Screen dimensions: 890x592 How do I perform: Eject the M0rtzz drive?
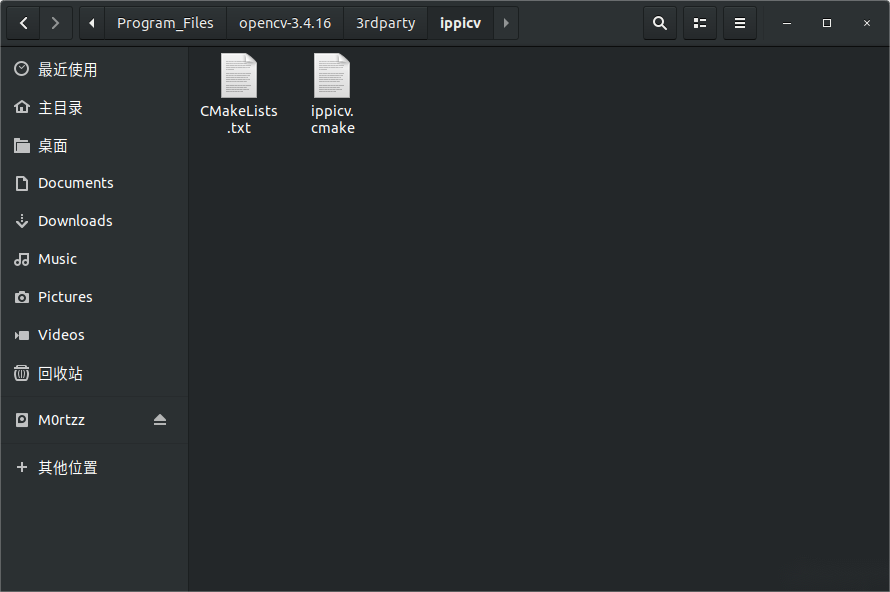click(x=160, y=419)
